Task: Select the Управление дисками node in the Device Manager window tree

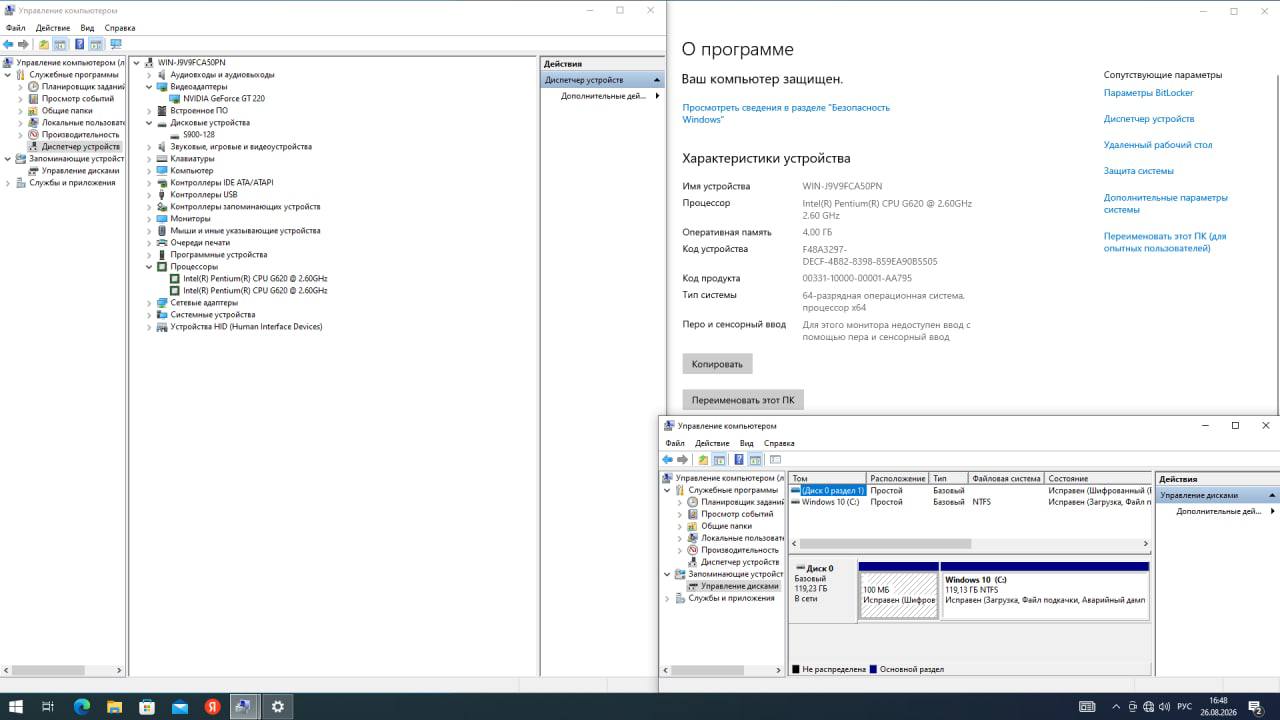Action: 80,171
